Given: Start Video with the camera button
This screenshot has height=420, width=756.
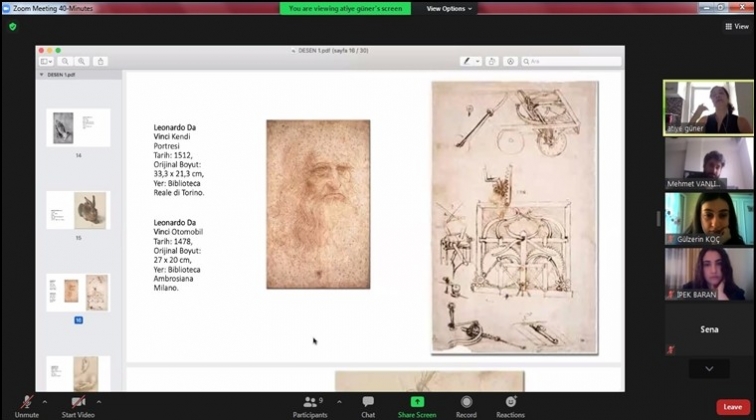Looking at the screenshot, I should [x=77, y=403].
